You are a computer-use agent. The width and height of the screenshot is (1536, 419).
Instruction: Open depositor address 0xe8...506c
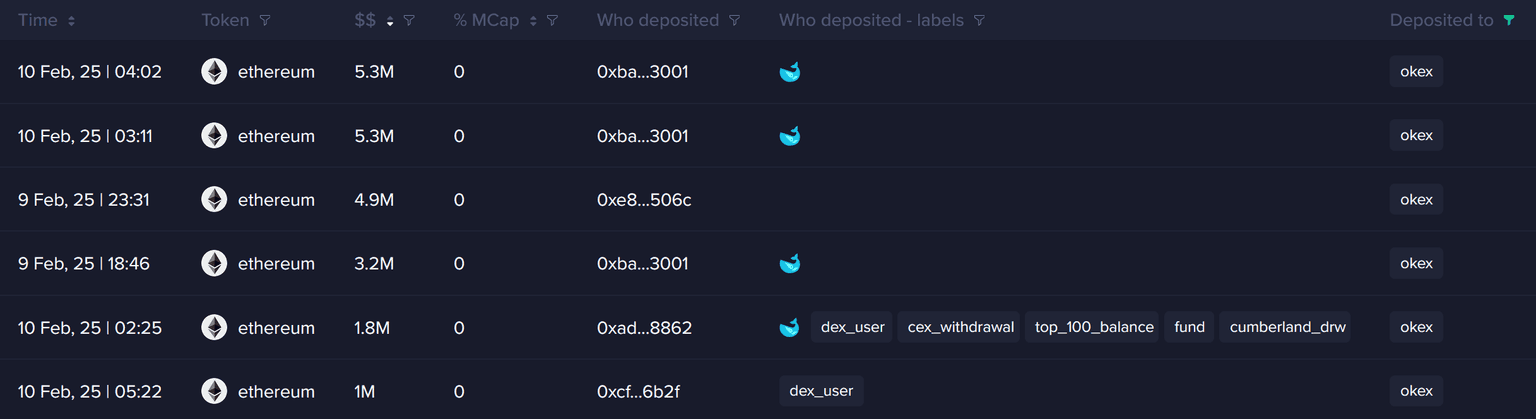pos(643,200)
